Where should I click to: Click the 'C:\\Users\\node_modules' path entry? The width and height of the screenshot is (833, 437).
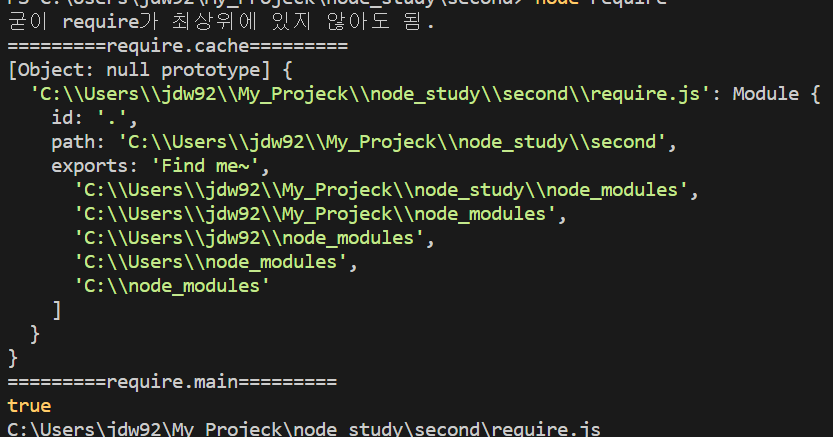point(216,262)
